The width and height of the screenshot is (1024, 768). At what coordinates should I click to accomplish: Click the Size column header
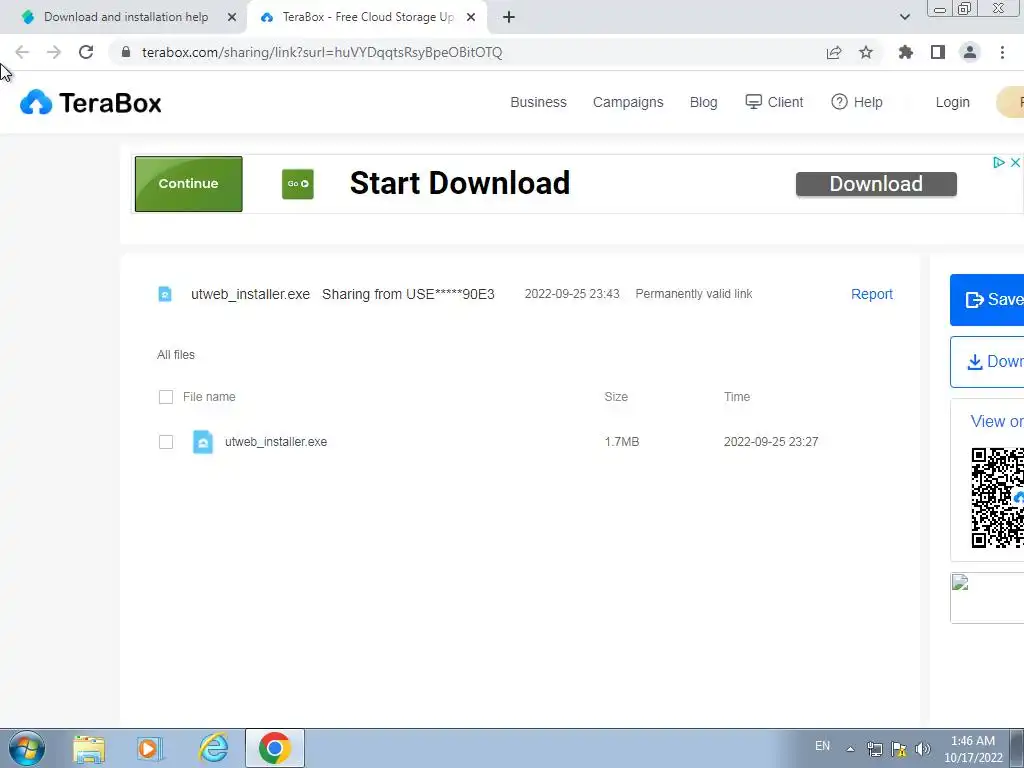616,397
